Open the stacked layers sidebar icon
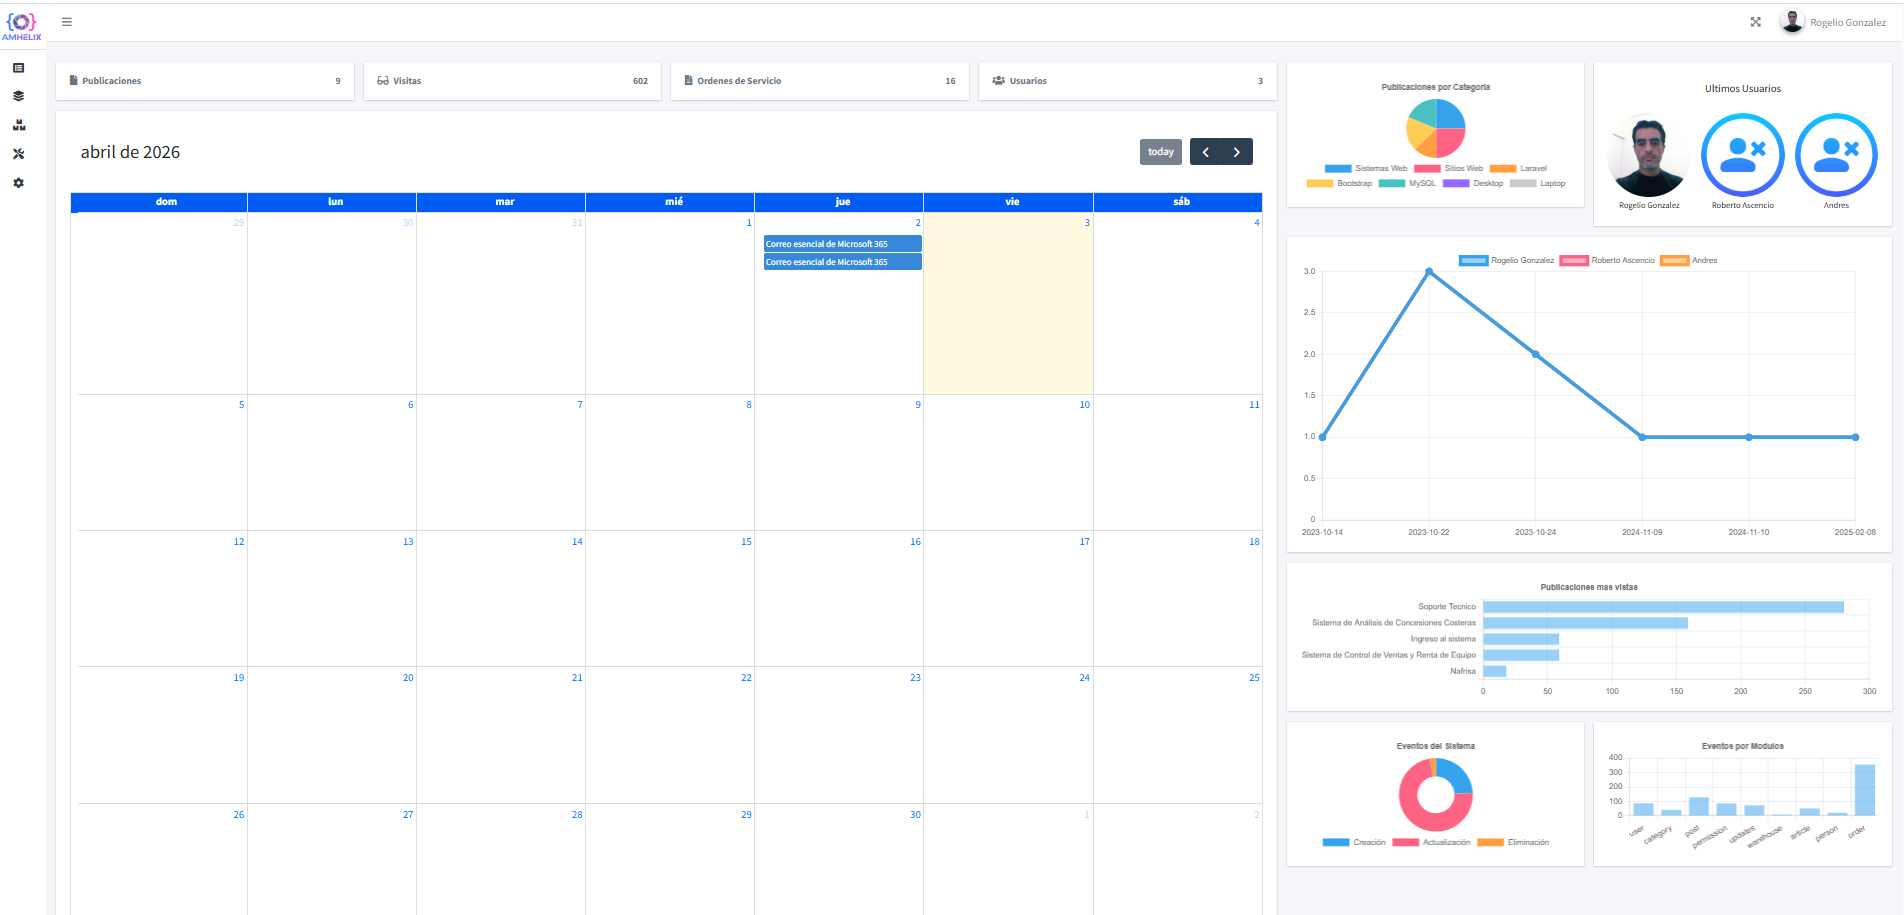This screenshot has width=1904, height=915. pos(18,97)
